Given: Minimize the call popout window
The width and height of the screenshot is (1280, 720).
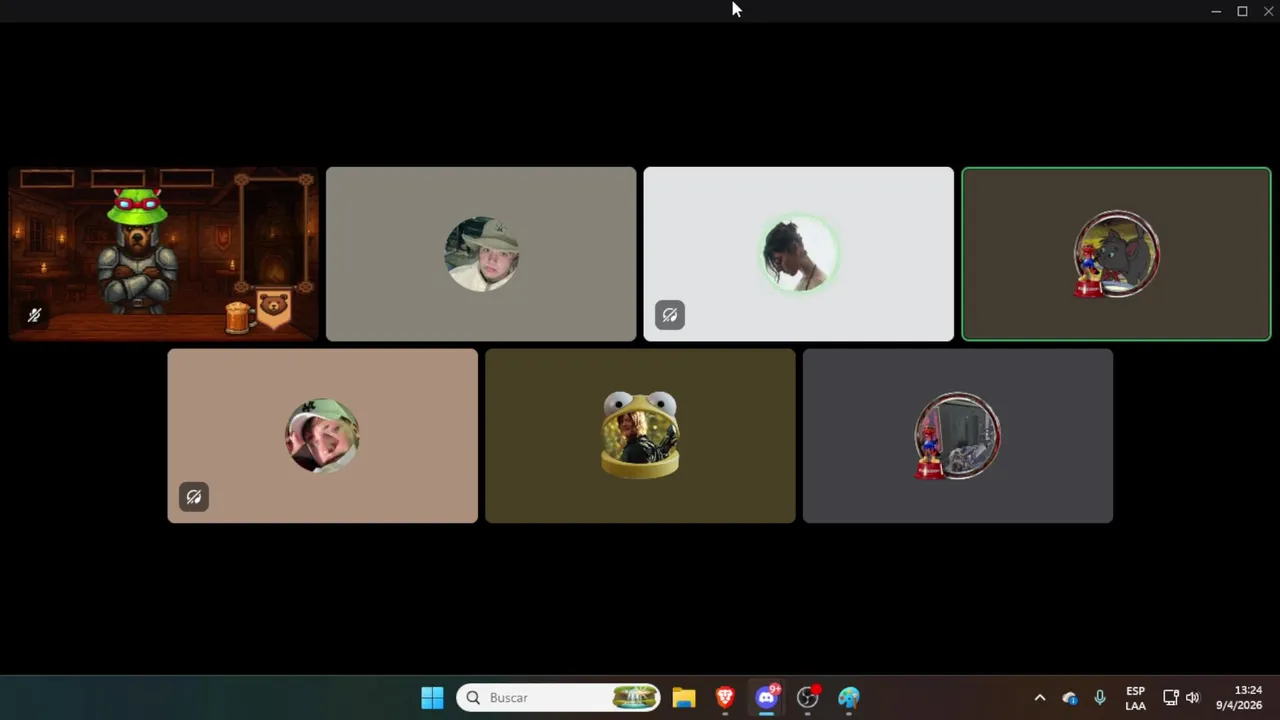Looking at the screenshot, I should pos(1216,11).
